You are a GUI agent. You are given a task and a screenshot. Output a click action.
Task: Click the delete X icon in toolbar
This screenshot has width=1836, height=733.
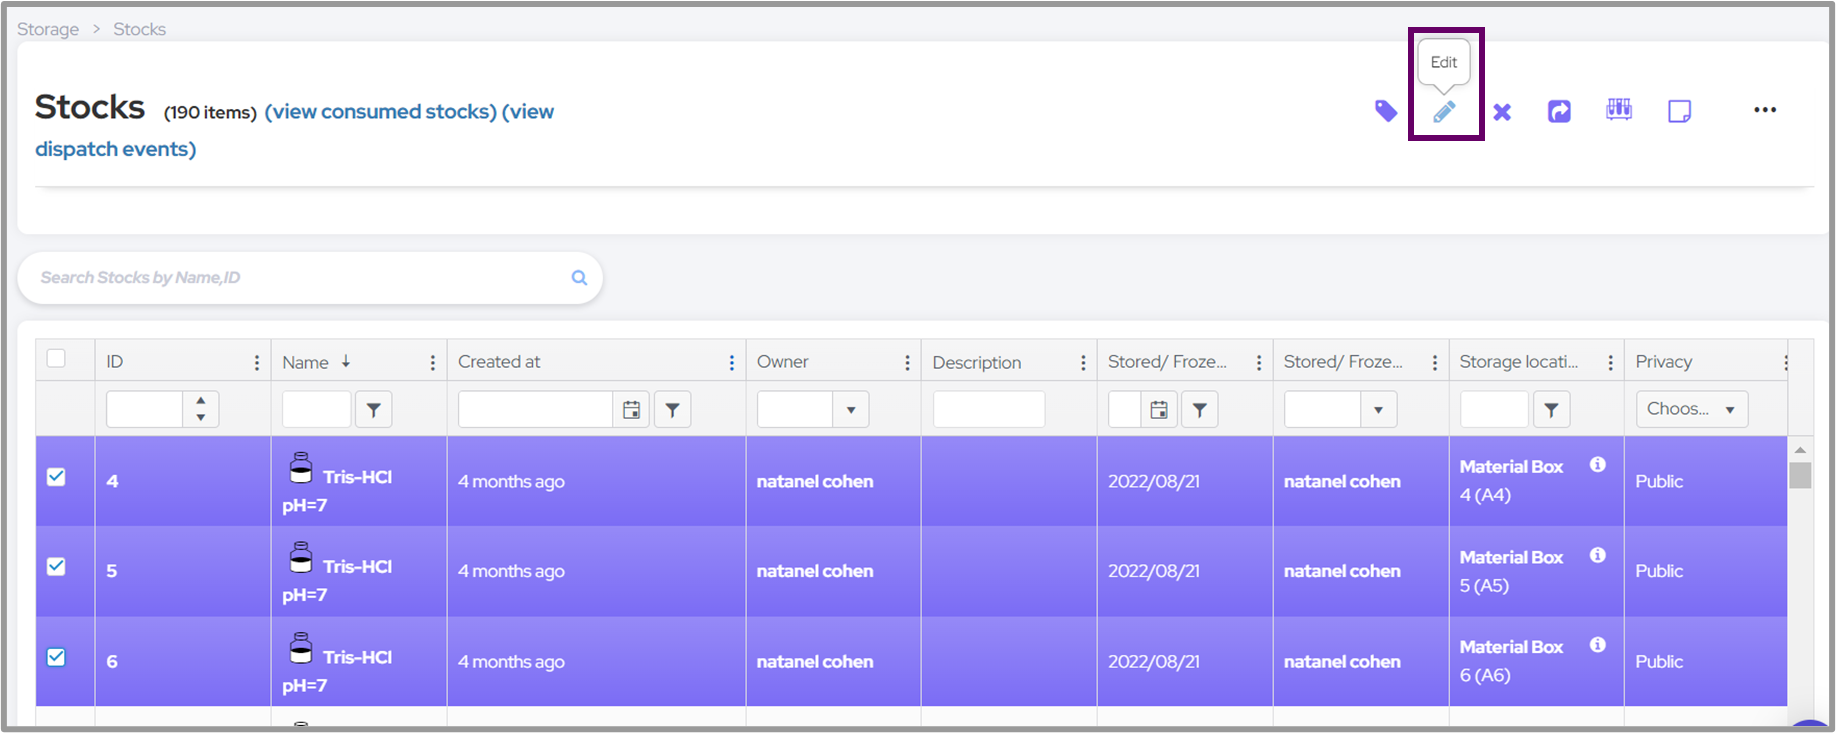pyautogui.click(x=1502, y=112)
